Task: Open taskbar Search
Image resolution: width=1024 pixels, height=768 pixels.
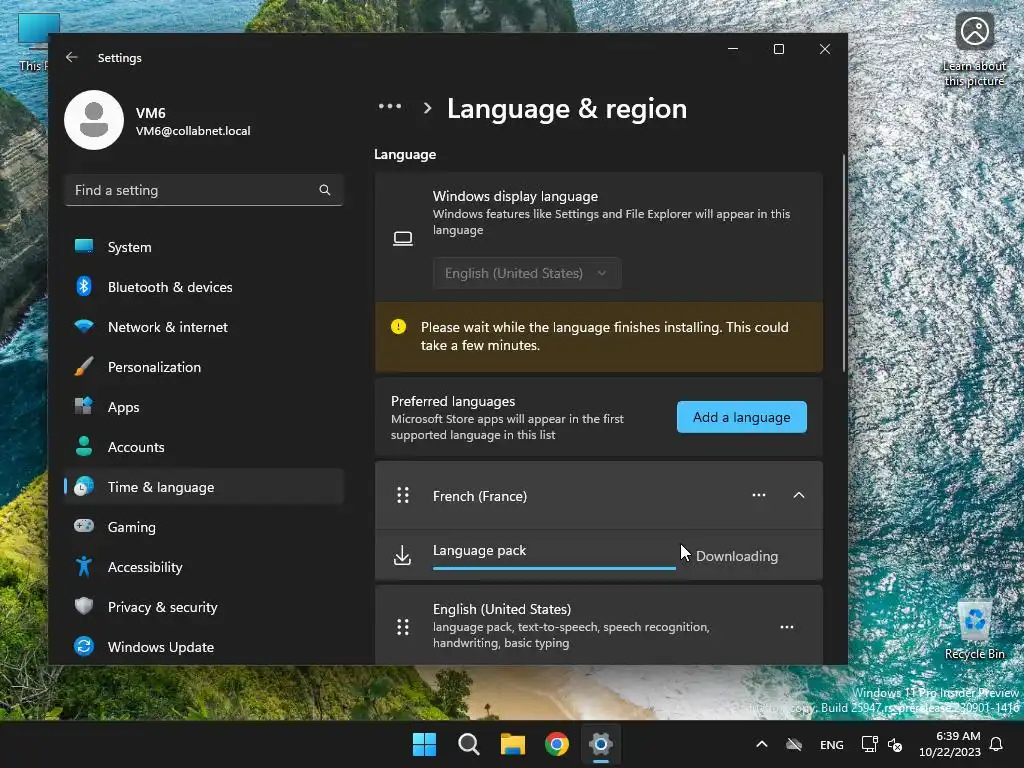Action: point(468,744)
